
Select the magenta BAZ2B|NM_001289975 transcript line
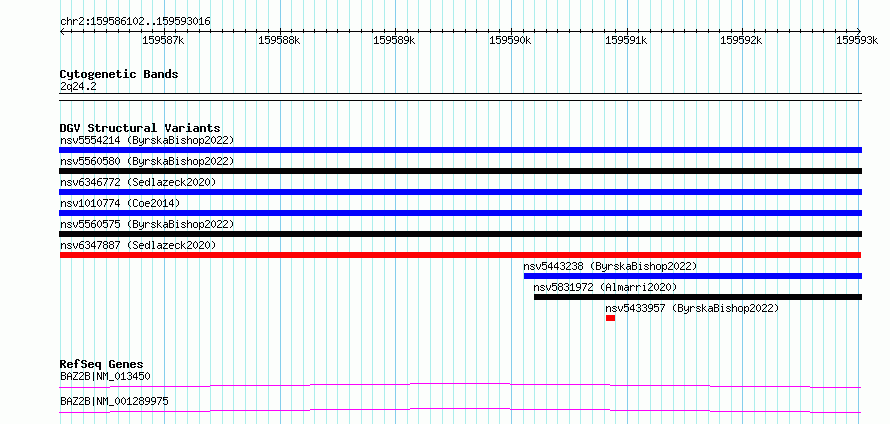[460, 410]
